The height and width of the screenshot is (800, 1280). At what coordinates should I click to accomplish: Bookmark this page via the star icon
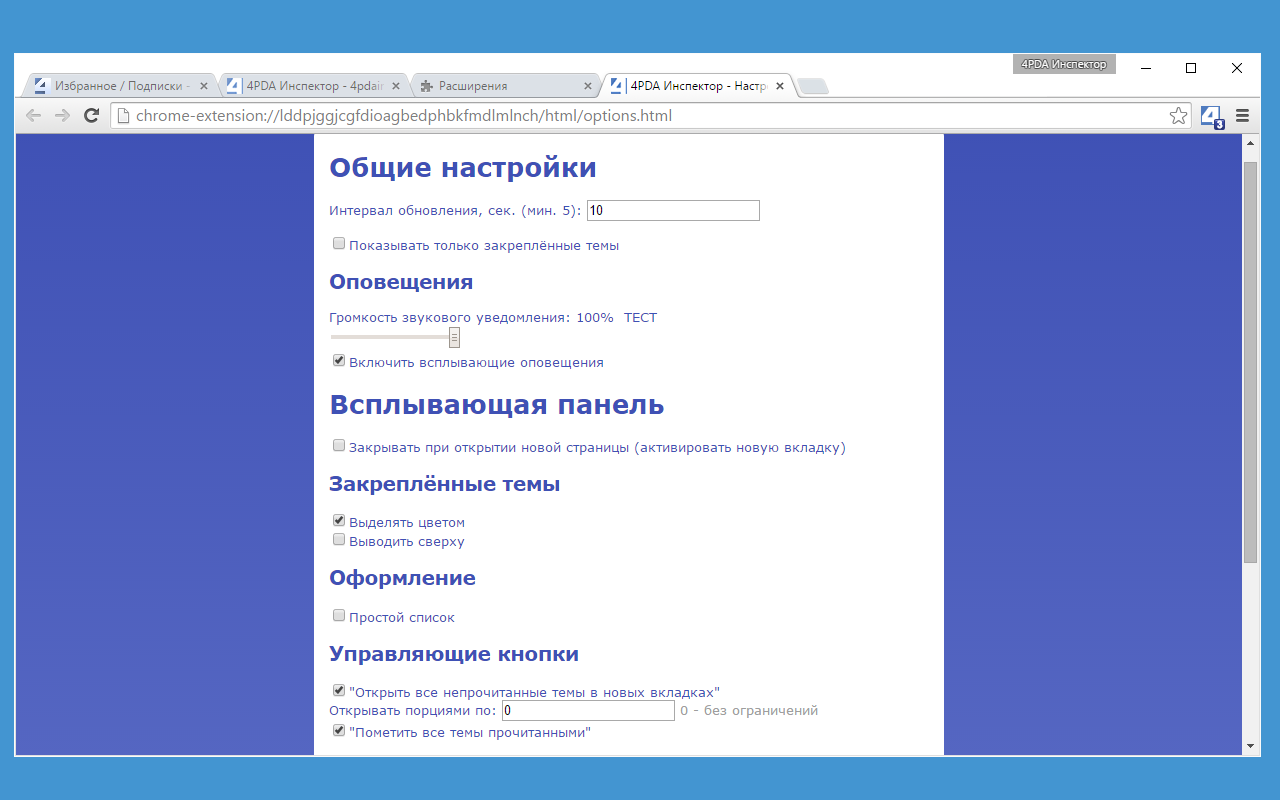1178,115
